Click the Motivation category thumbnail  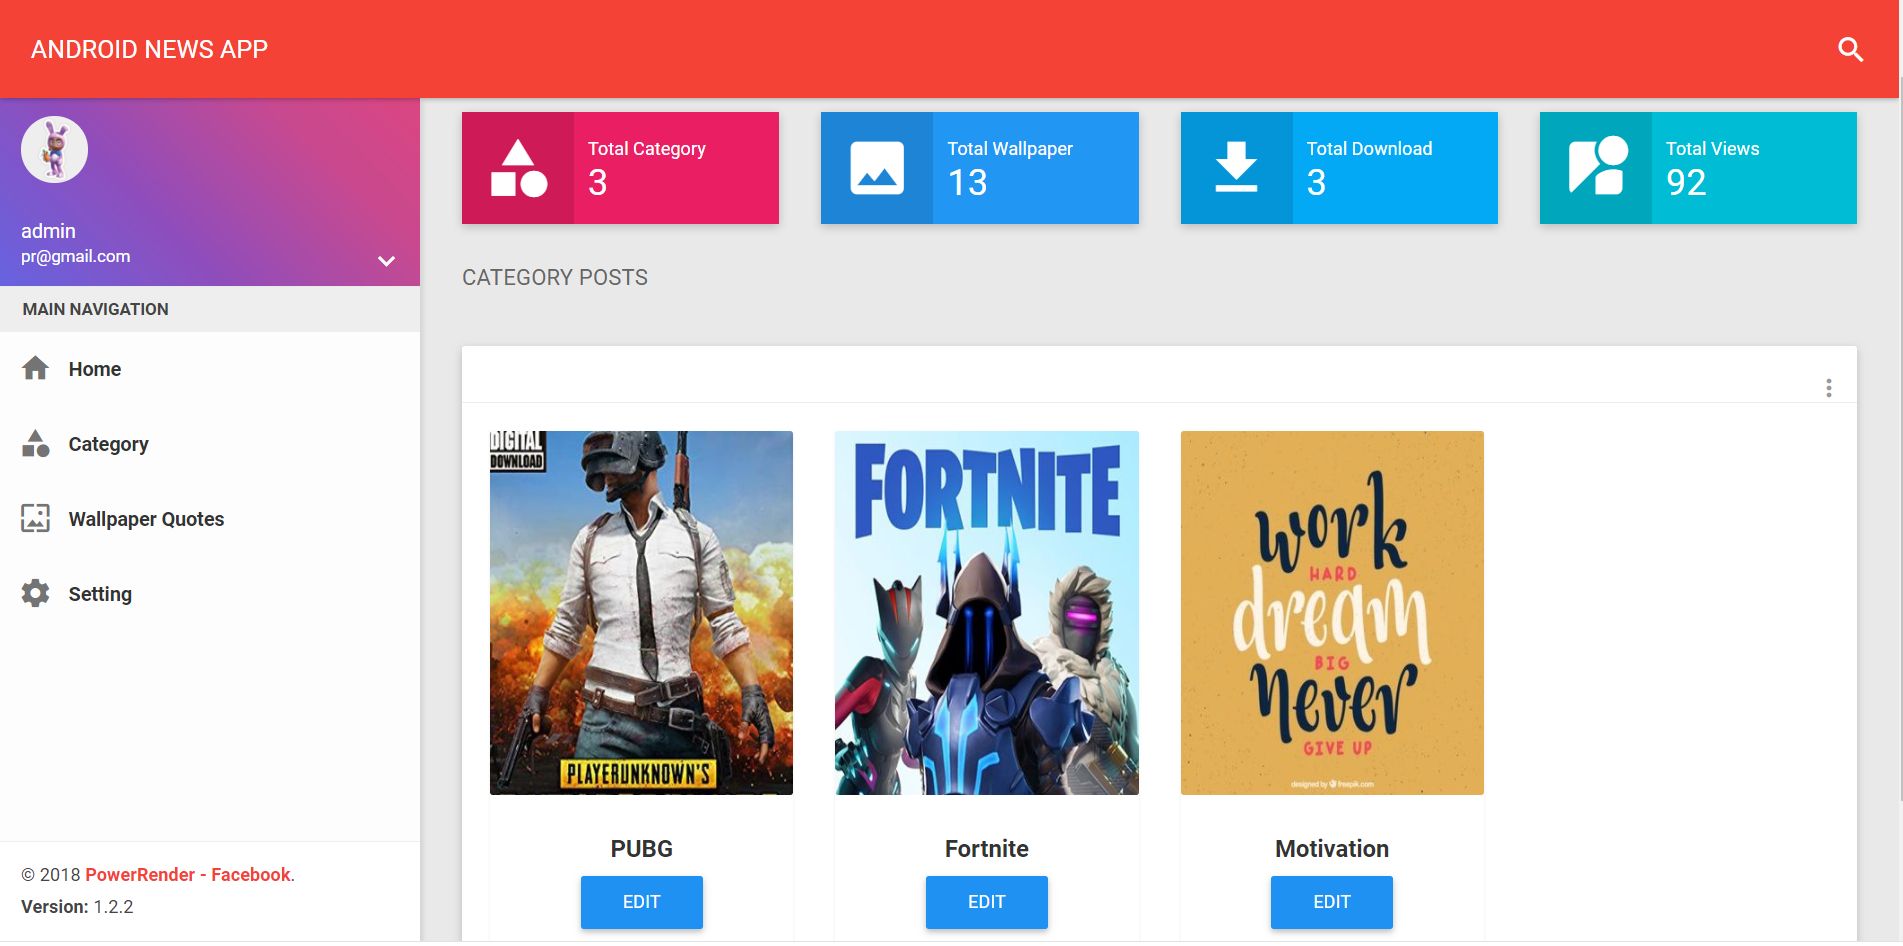click(x=1332, y=613)
